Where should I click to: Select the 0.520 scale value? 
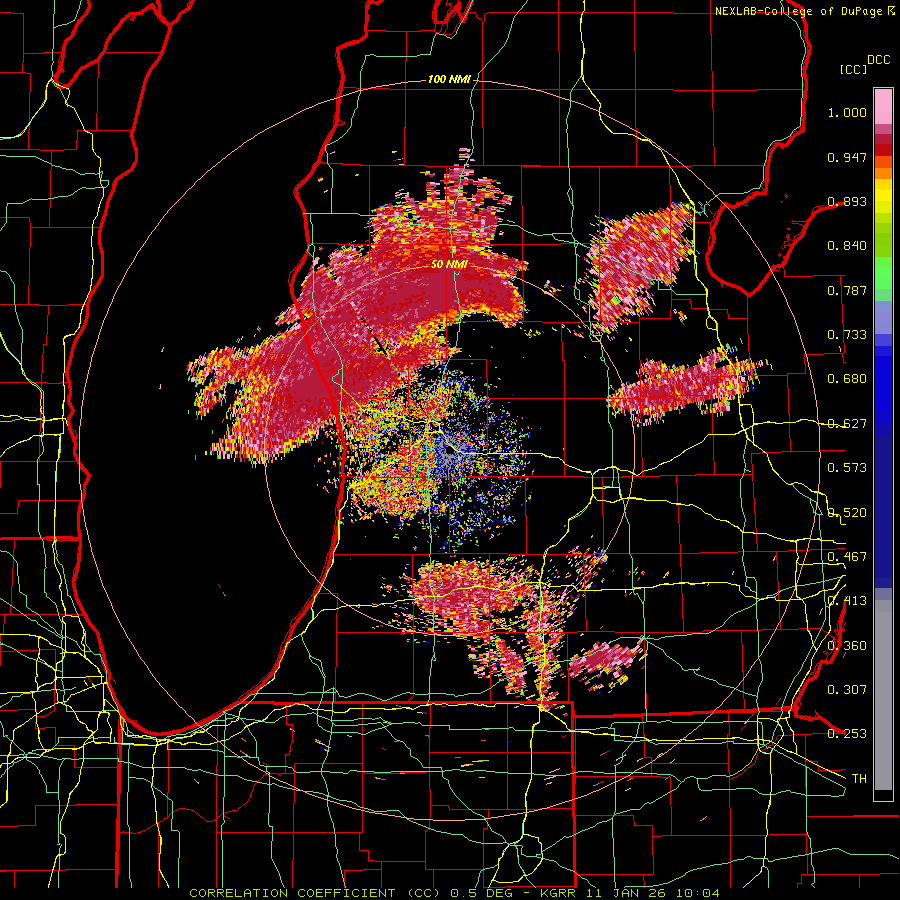(x=847, y=513)
